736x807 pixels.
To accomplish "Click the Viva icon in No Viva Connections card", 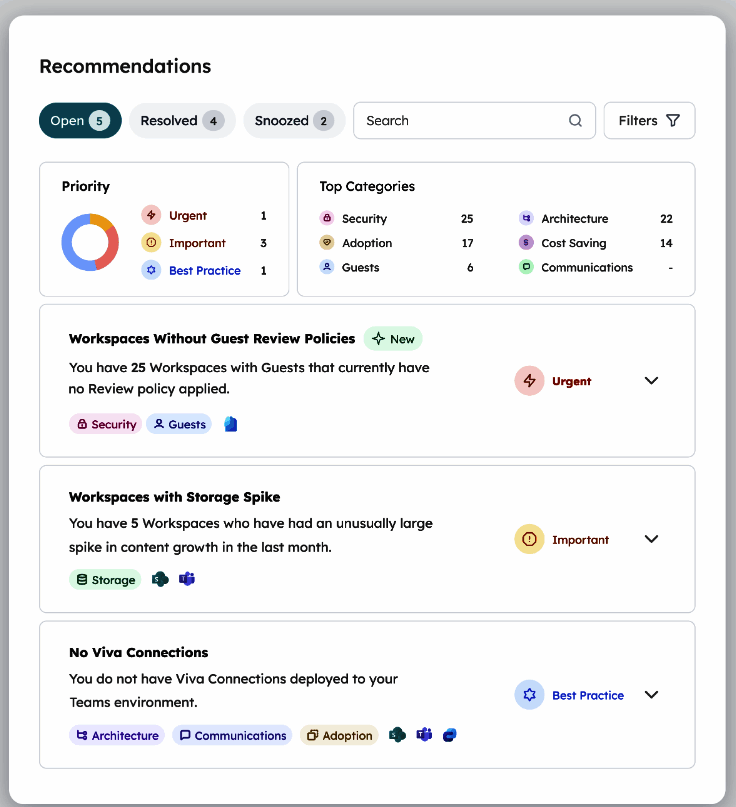I will [x=450, y=735].
